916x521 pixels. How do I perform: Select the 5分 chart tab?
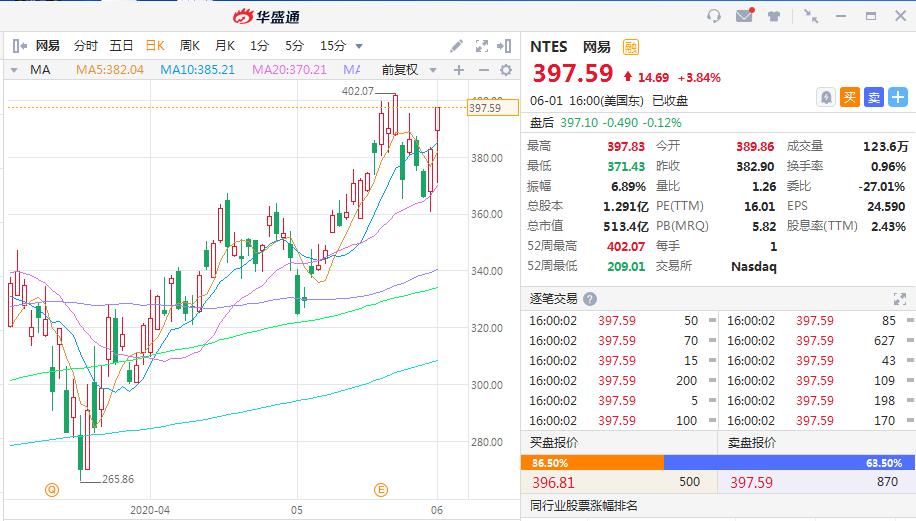(x=294, y=46)
